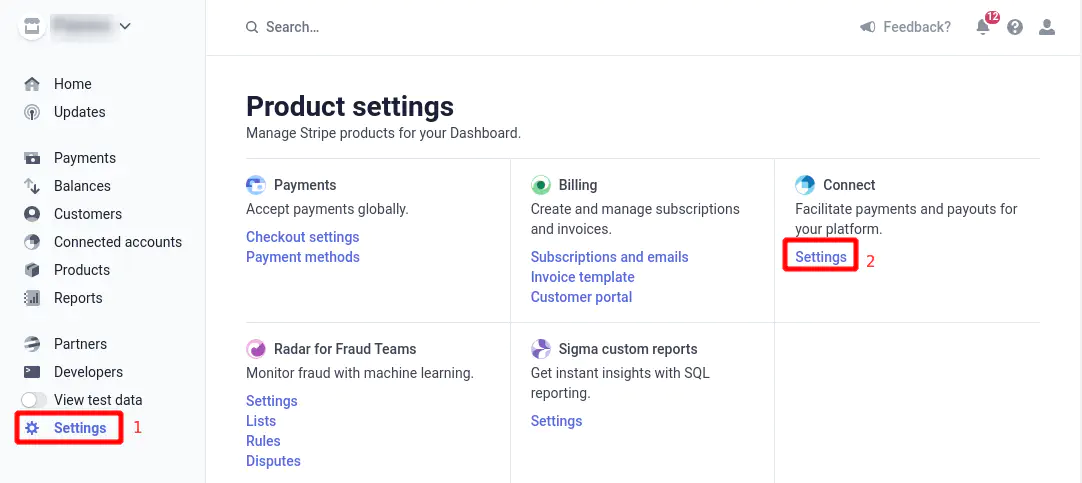The width and height of the screenshot is (1082, 483).
Task: Open Customers in the sidebar
Action: click(x=87, y=214)
